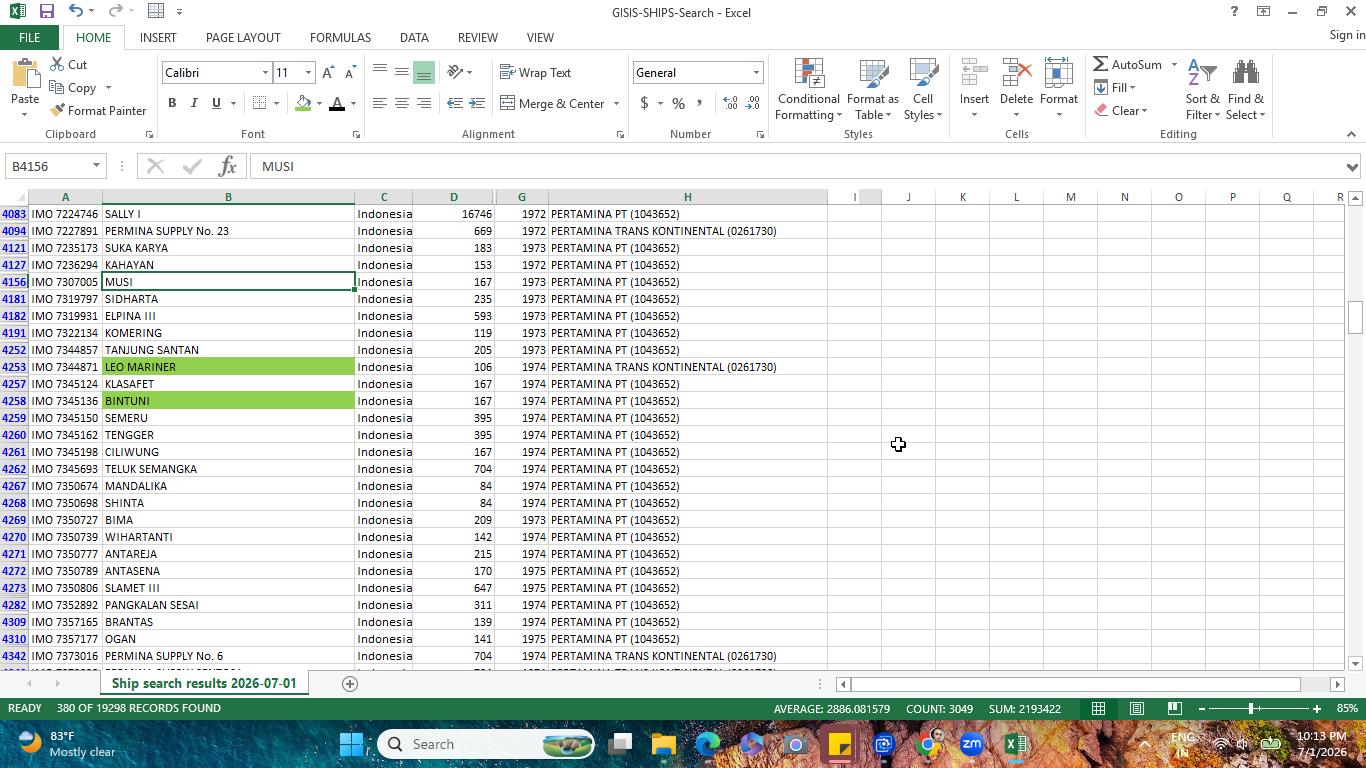Expand the formula bar
Screen dimensions: 1366x768
click(x=1352, y=167)
